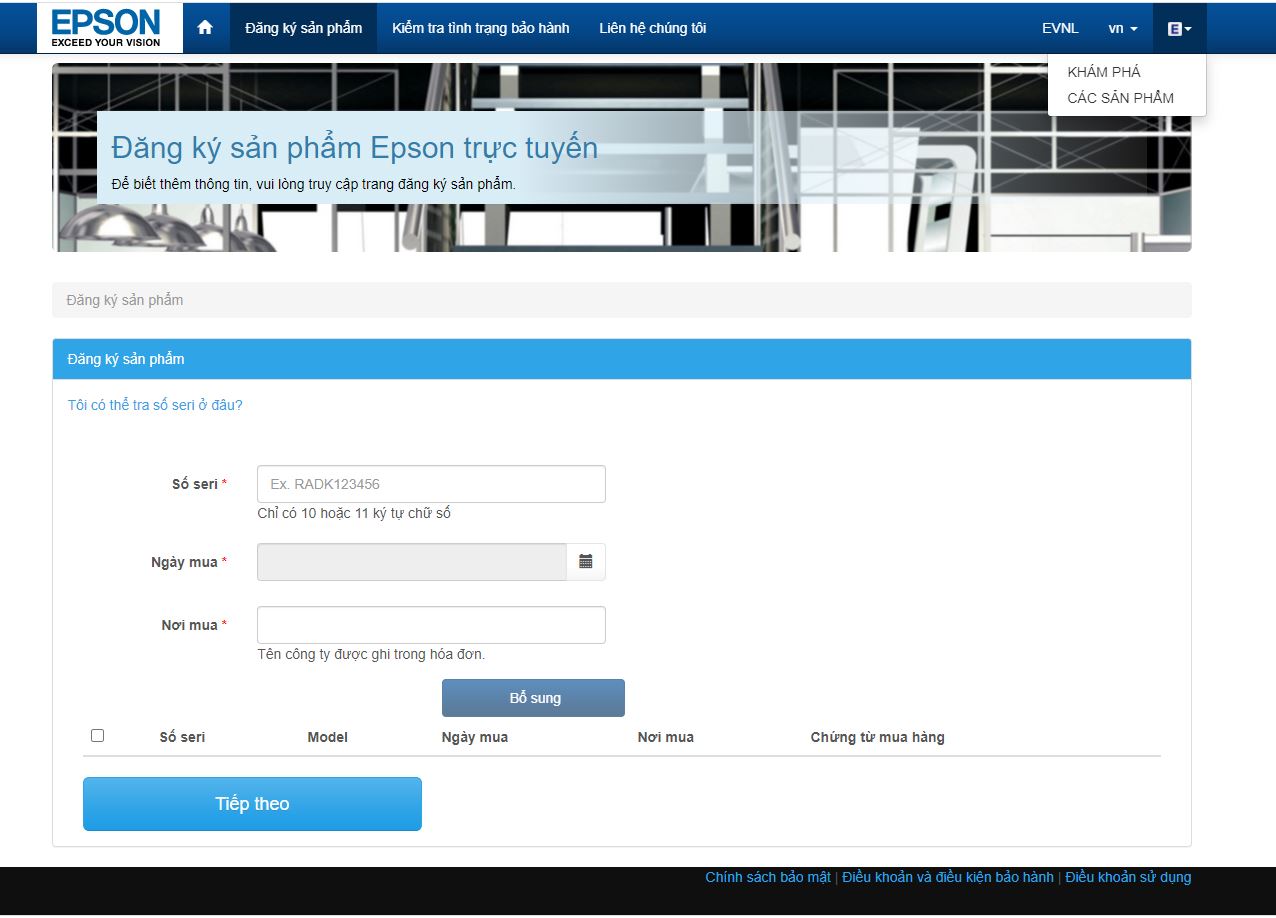Screen dimensions: 1276x918
Task: Choose CÁC SẢN PHẨM from the dropdown menu
Action: [1121, 98]
